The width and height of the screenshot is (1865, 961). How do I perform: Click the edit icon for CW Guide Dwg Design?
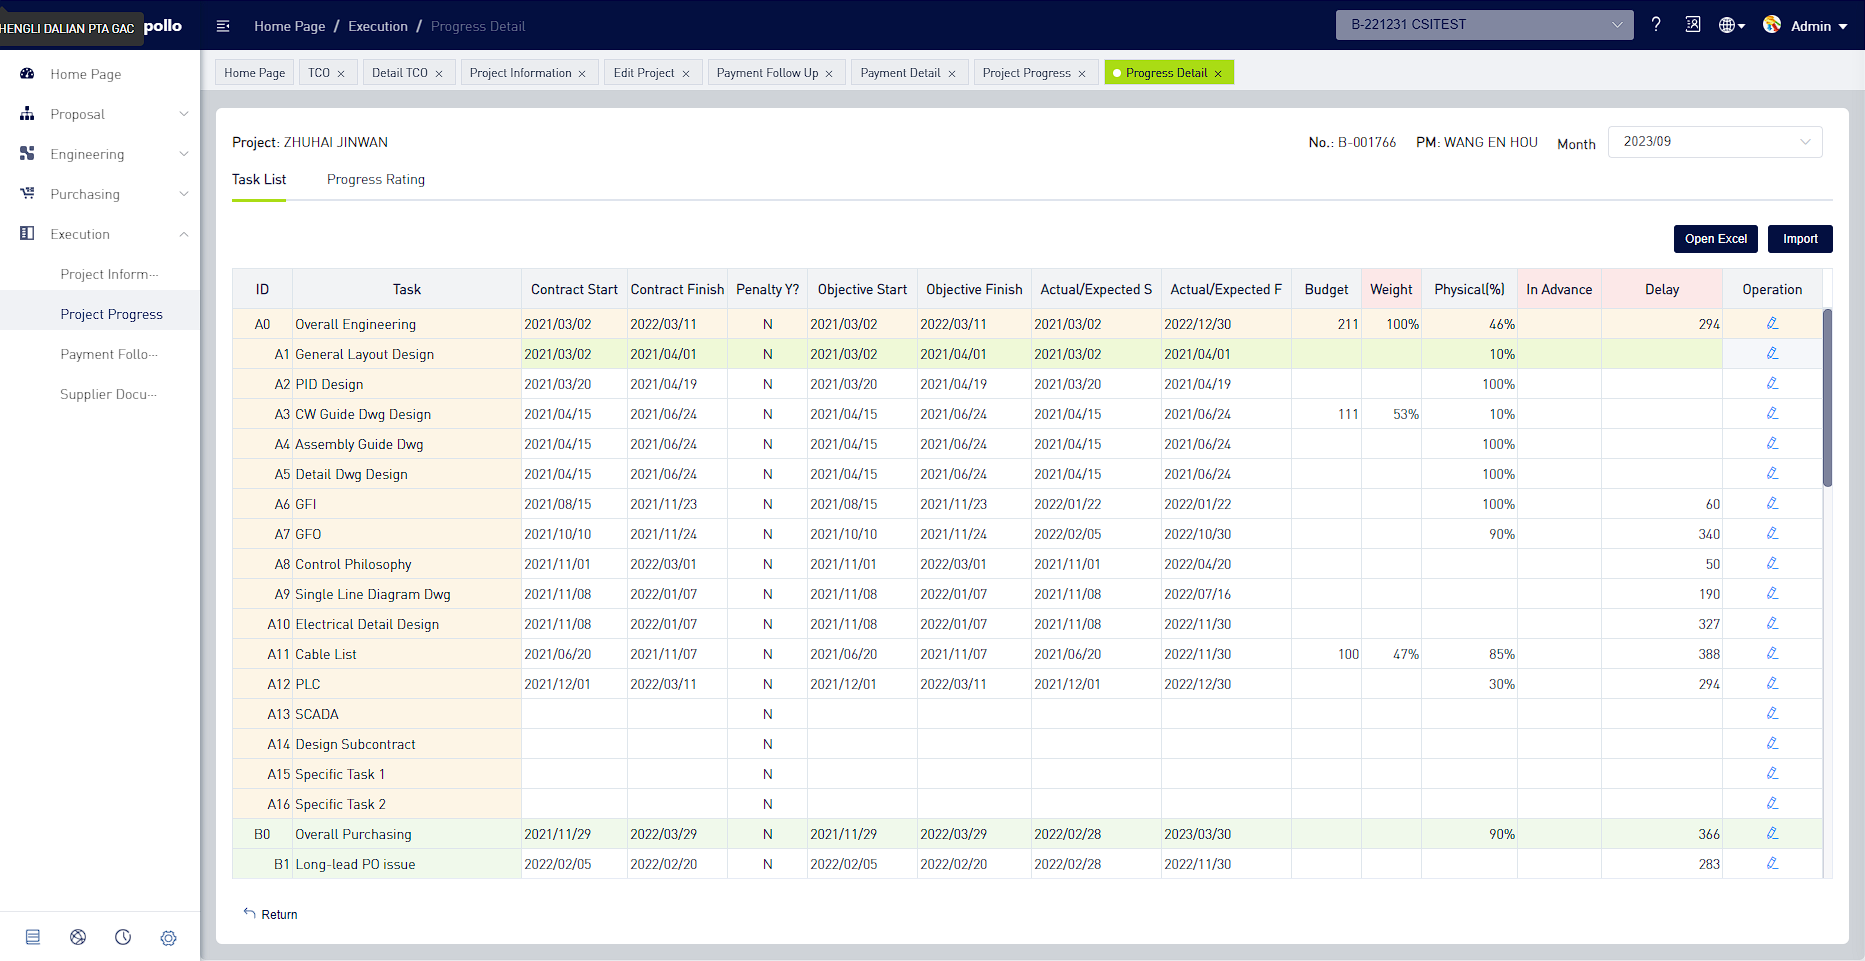click(x=1772, y=414)
